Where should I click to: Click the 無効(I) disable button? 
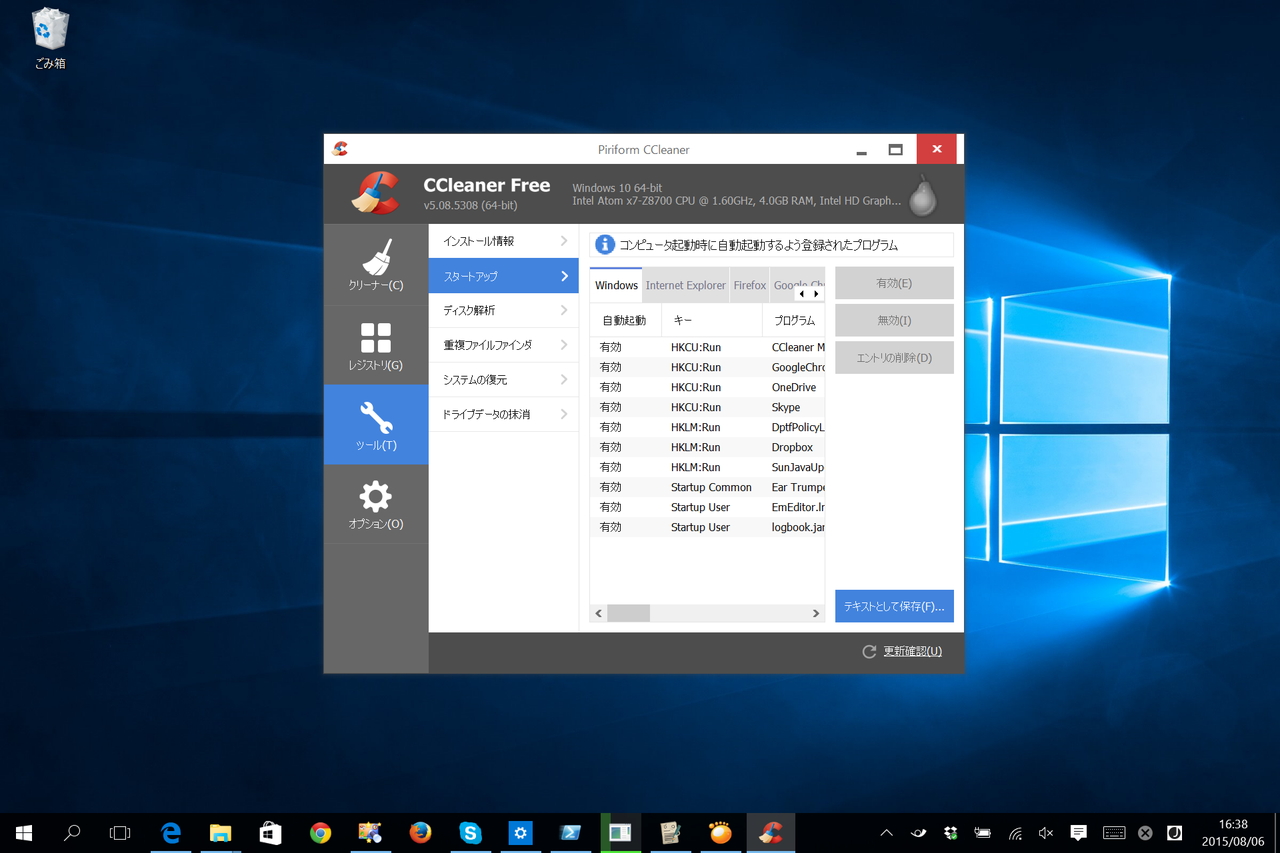[x=894, y=320]
